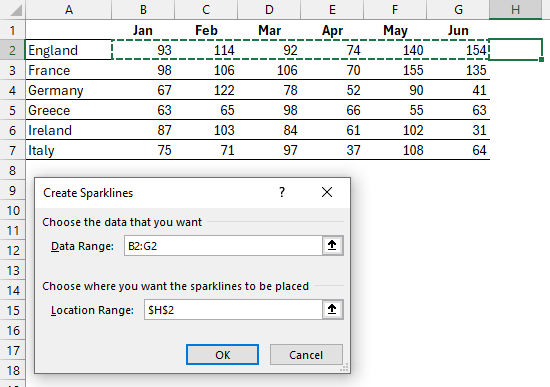Confirm sparkline creation with OK
This screenshot has height=387, width=550.
222,355
